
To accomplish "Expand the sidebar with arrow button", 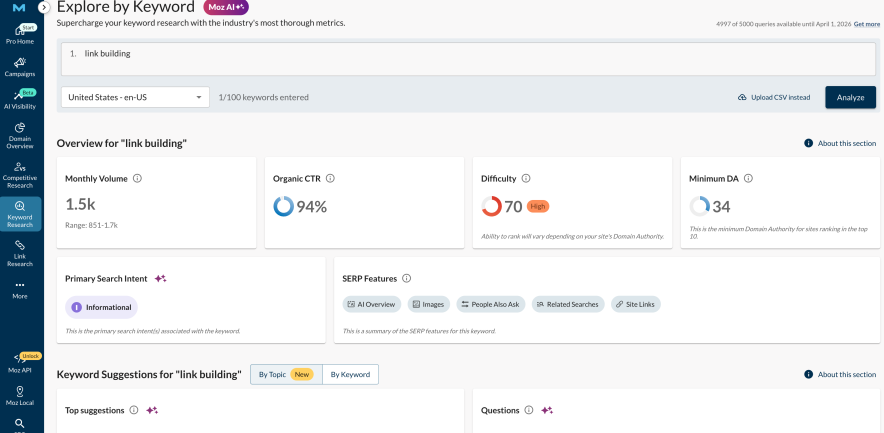I will pos(44,7).
